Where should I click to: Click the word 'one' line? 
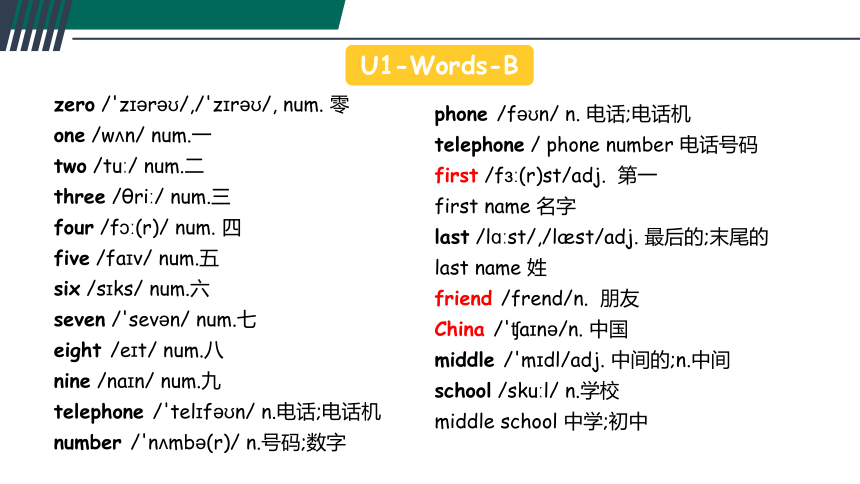pyautogui.click(x=132, y=135)
